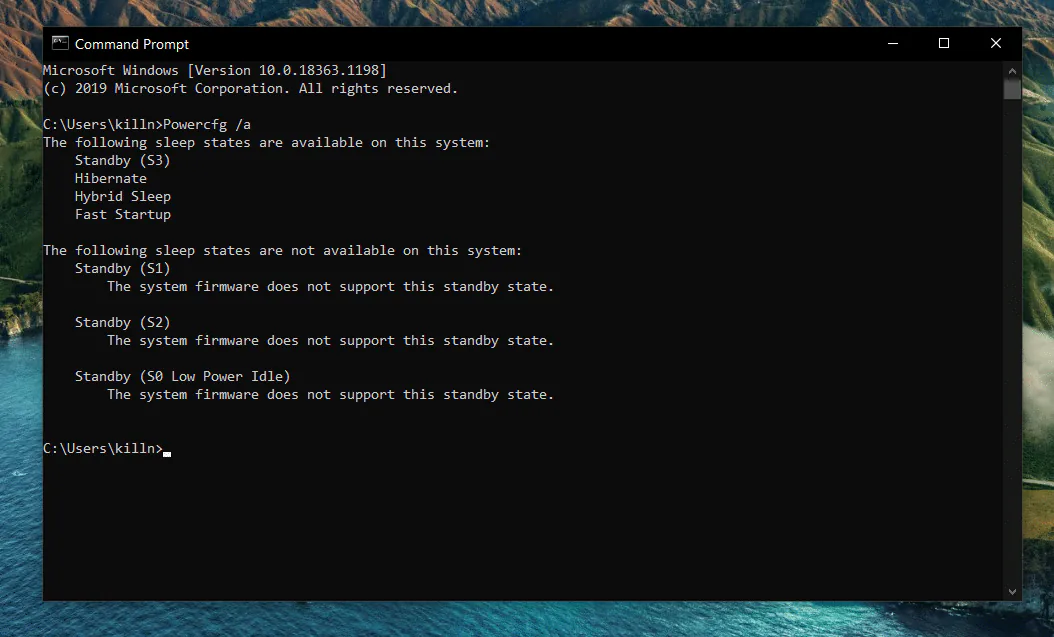Click the 'Standby (S0 Low Power Idle)' line
This screenshot has height=637, width=1054.
(182, 376)
